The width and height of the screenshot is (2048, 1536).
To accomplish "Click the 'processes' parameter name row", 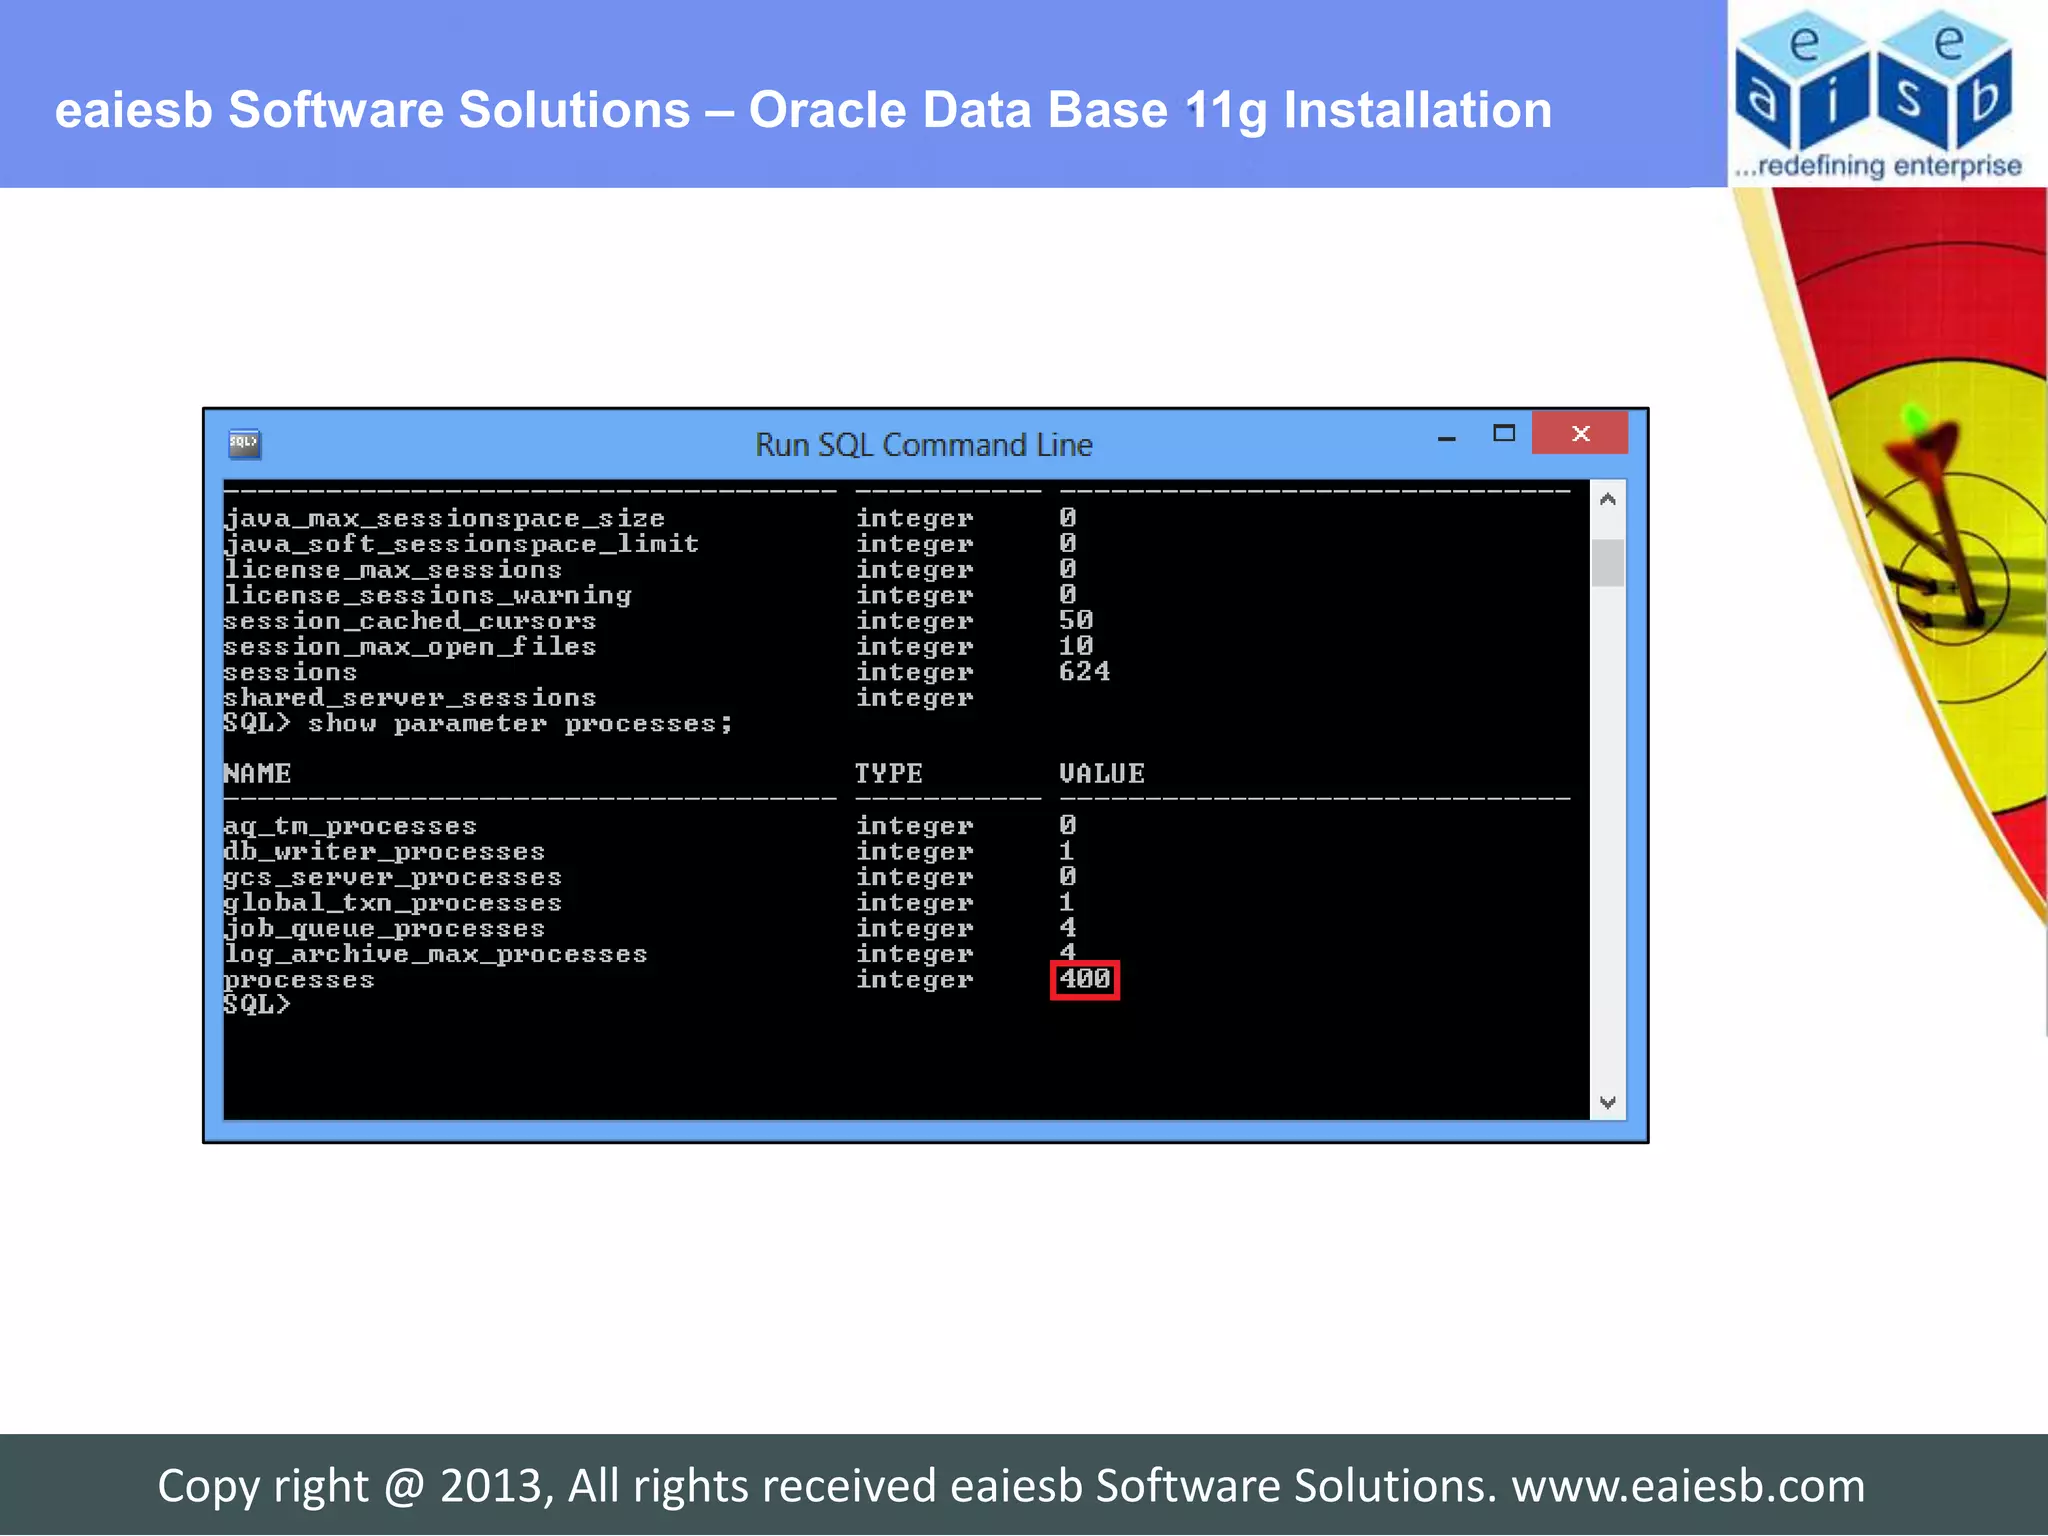I will point(299,980).
